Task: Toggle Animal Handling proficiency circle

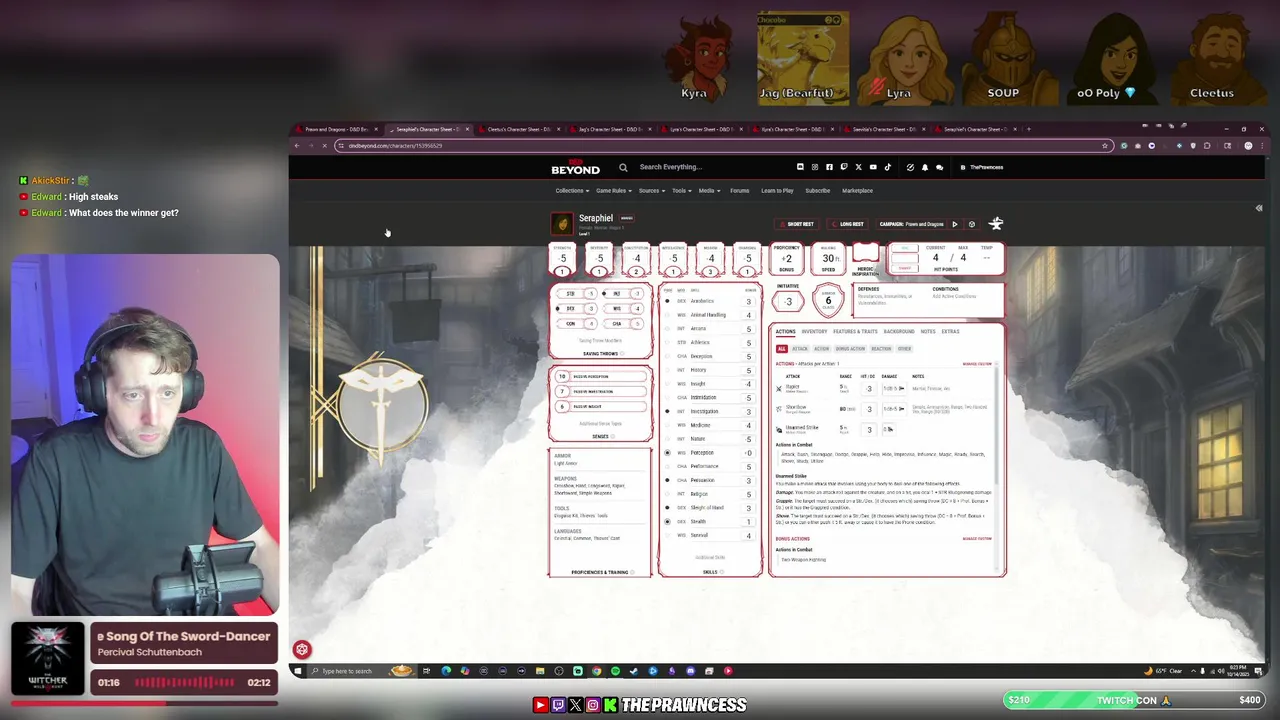Action: (x=668, y=315)
